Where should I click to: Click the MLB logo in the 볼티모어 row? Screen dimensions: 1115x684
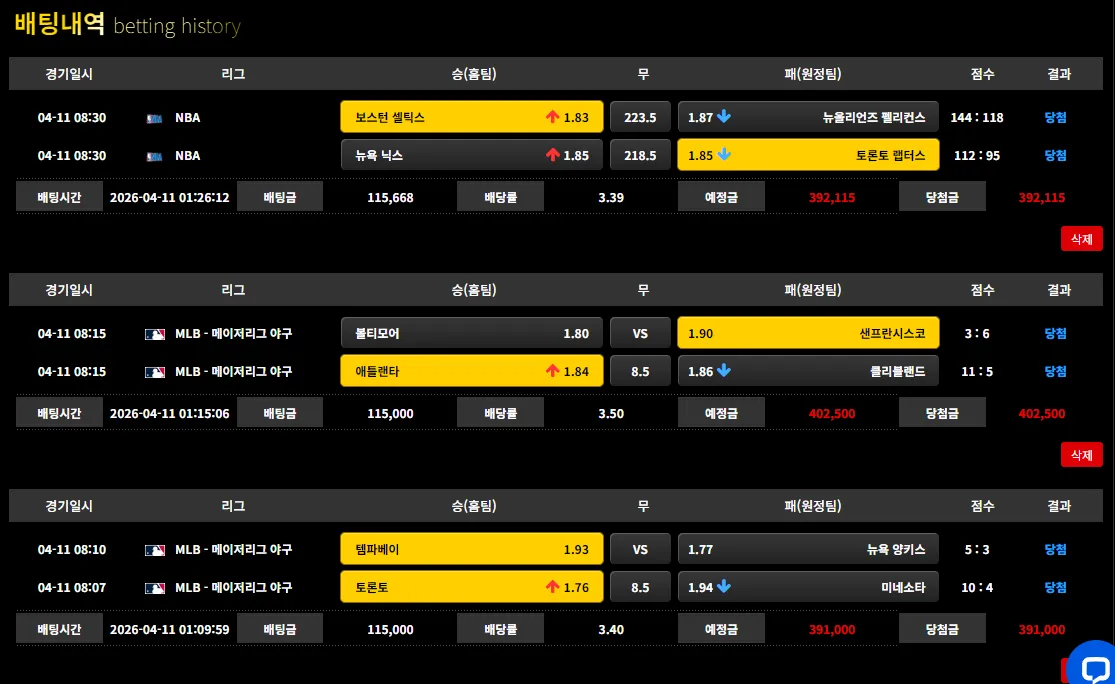pyautogui.click(x=154, y=334)
